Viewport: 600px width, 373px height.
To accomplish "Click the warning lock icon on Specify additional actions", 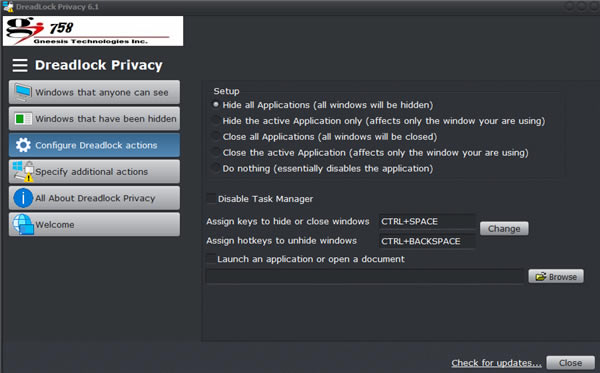I will point(23,171).
